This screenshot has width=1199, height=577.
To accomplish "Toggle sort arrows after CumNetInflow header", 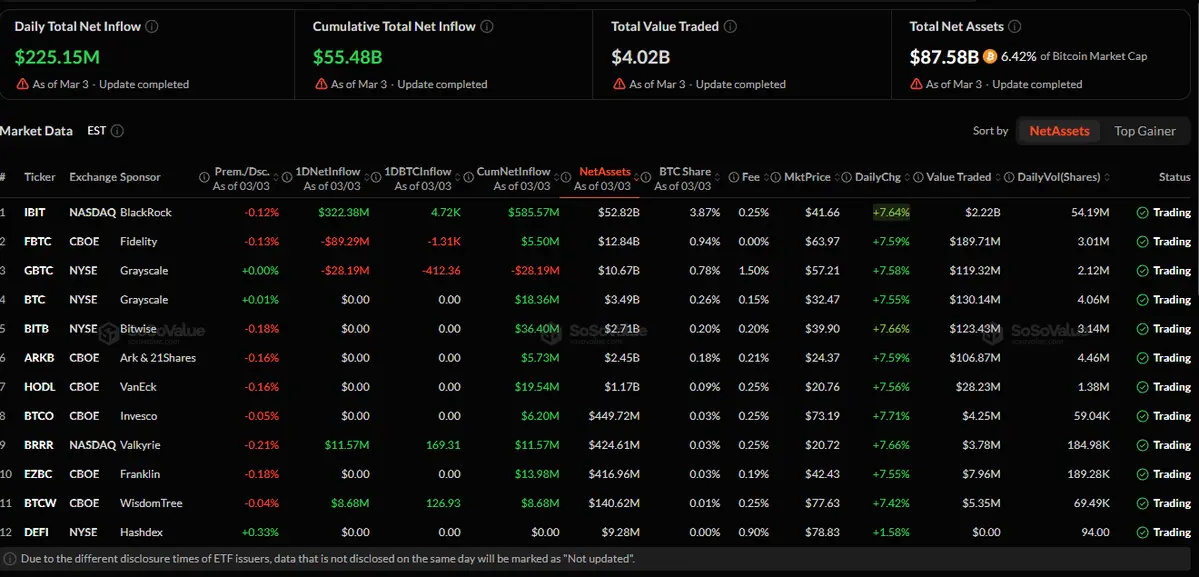I will pyautogui.click(x=557, y=177).
